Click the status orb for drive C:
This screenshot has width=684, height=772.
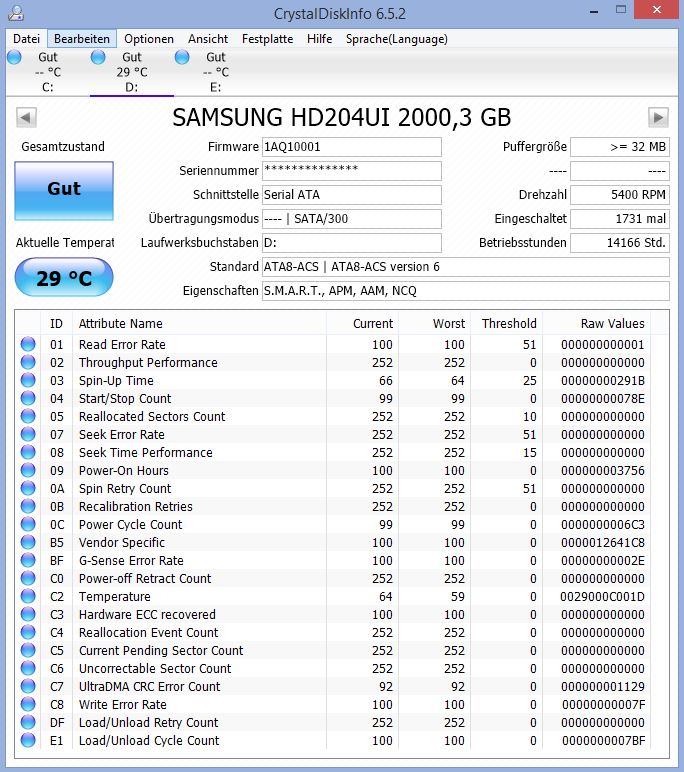(15, 57)
